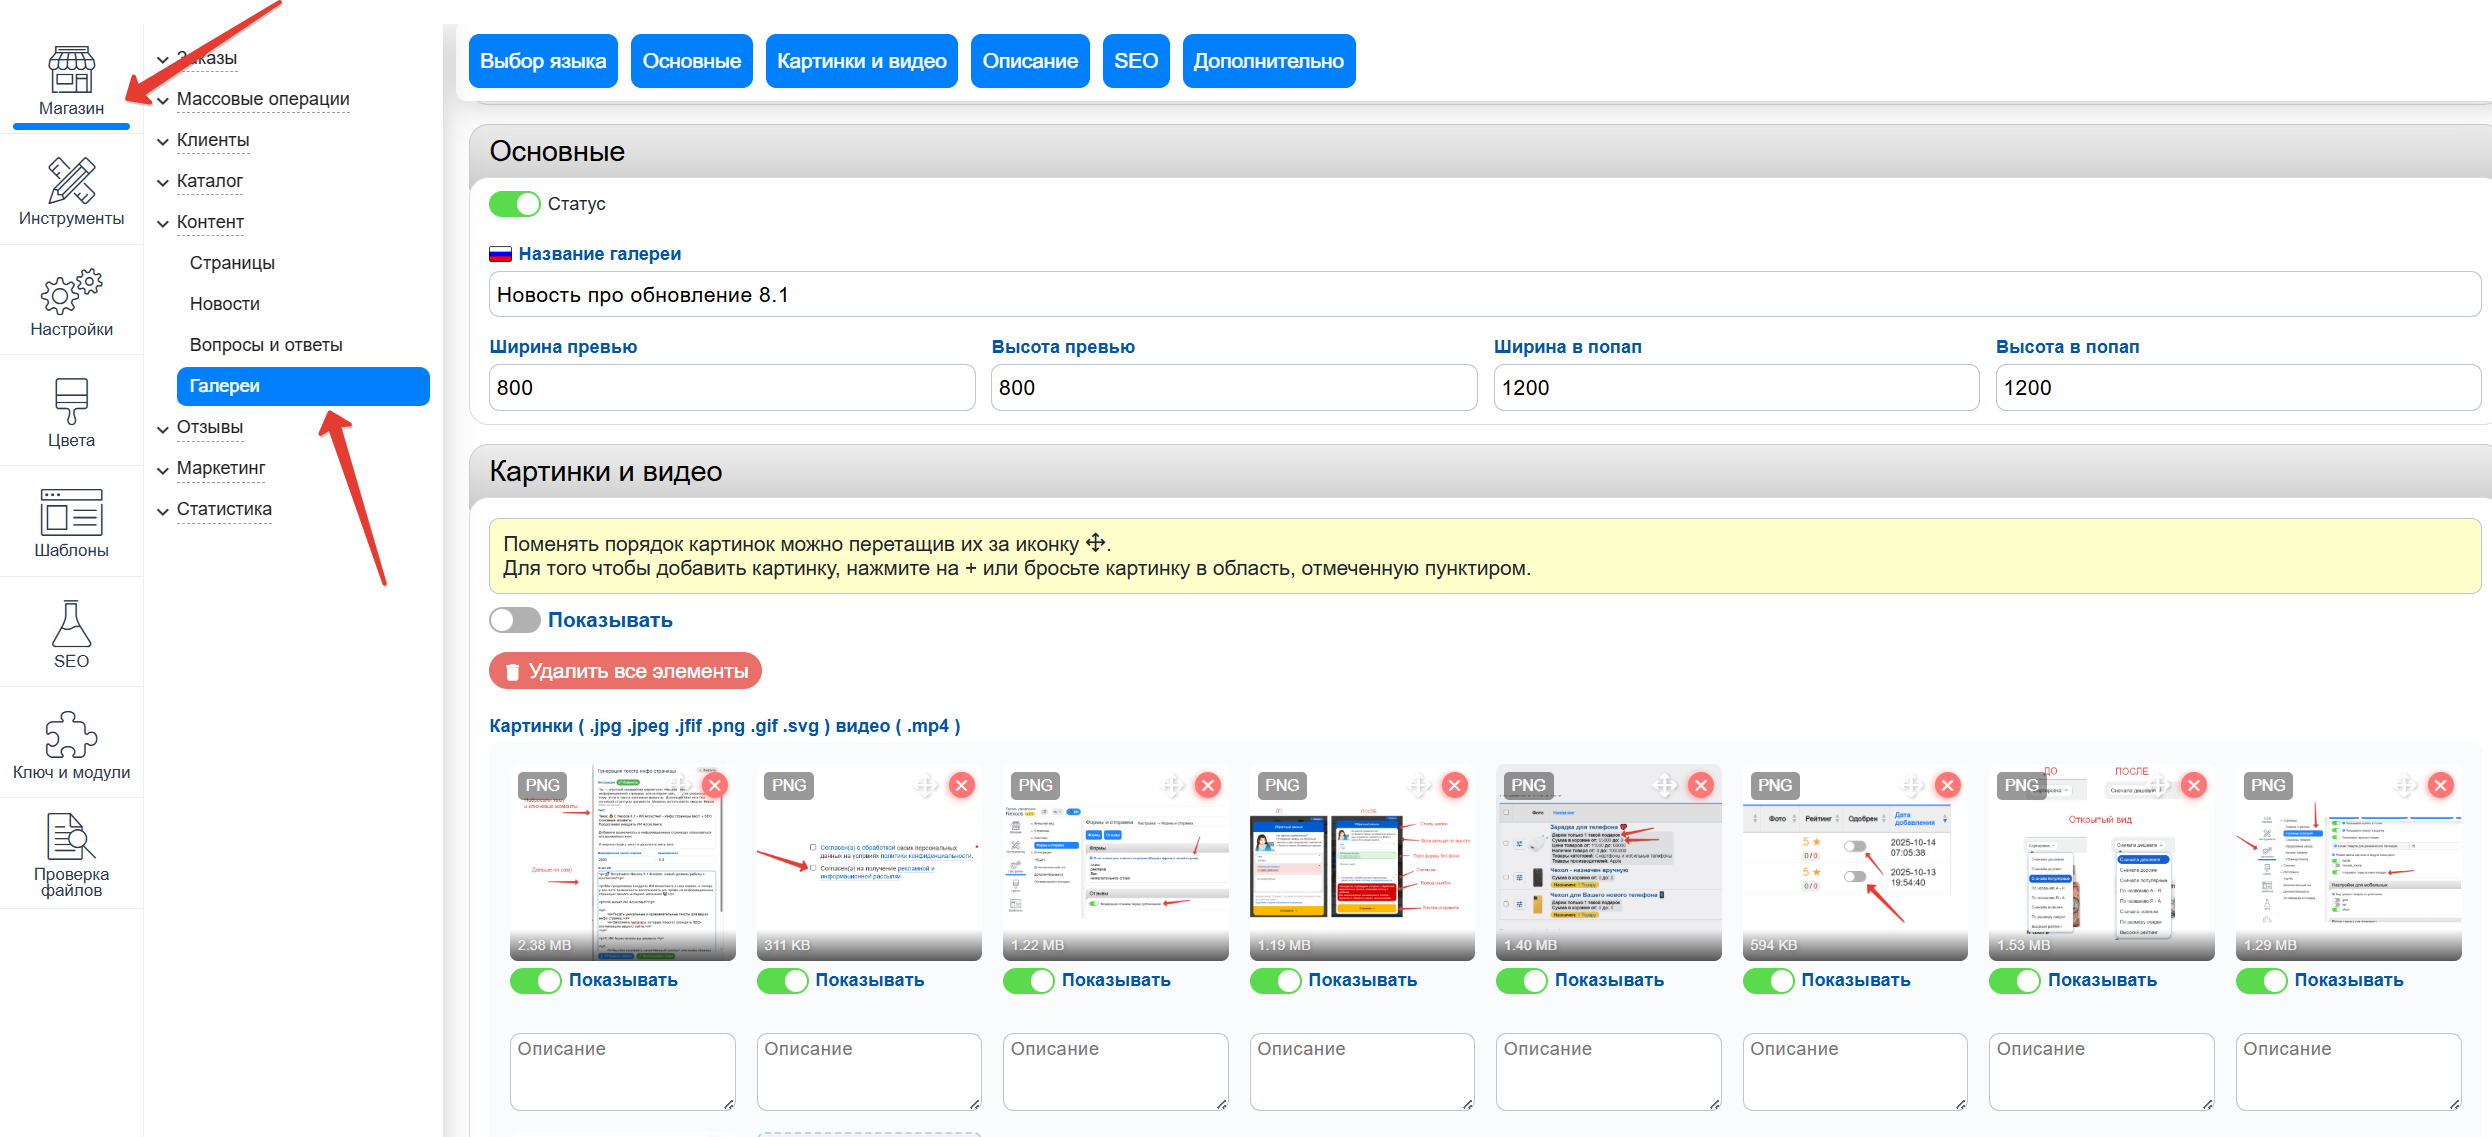Screen dimensions: 2492x1137
Task: Click move handle on 311 KB image
Action: [926, 785]
